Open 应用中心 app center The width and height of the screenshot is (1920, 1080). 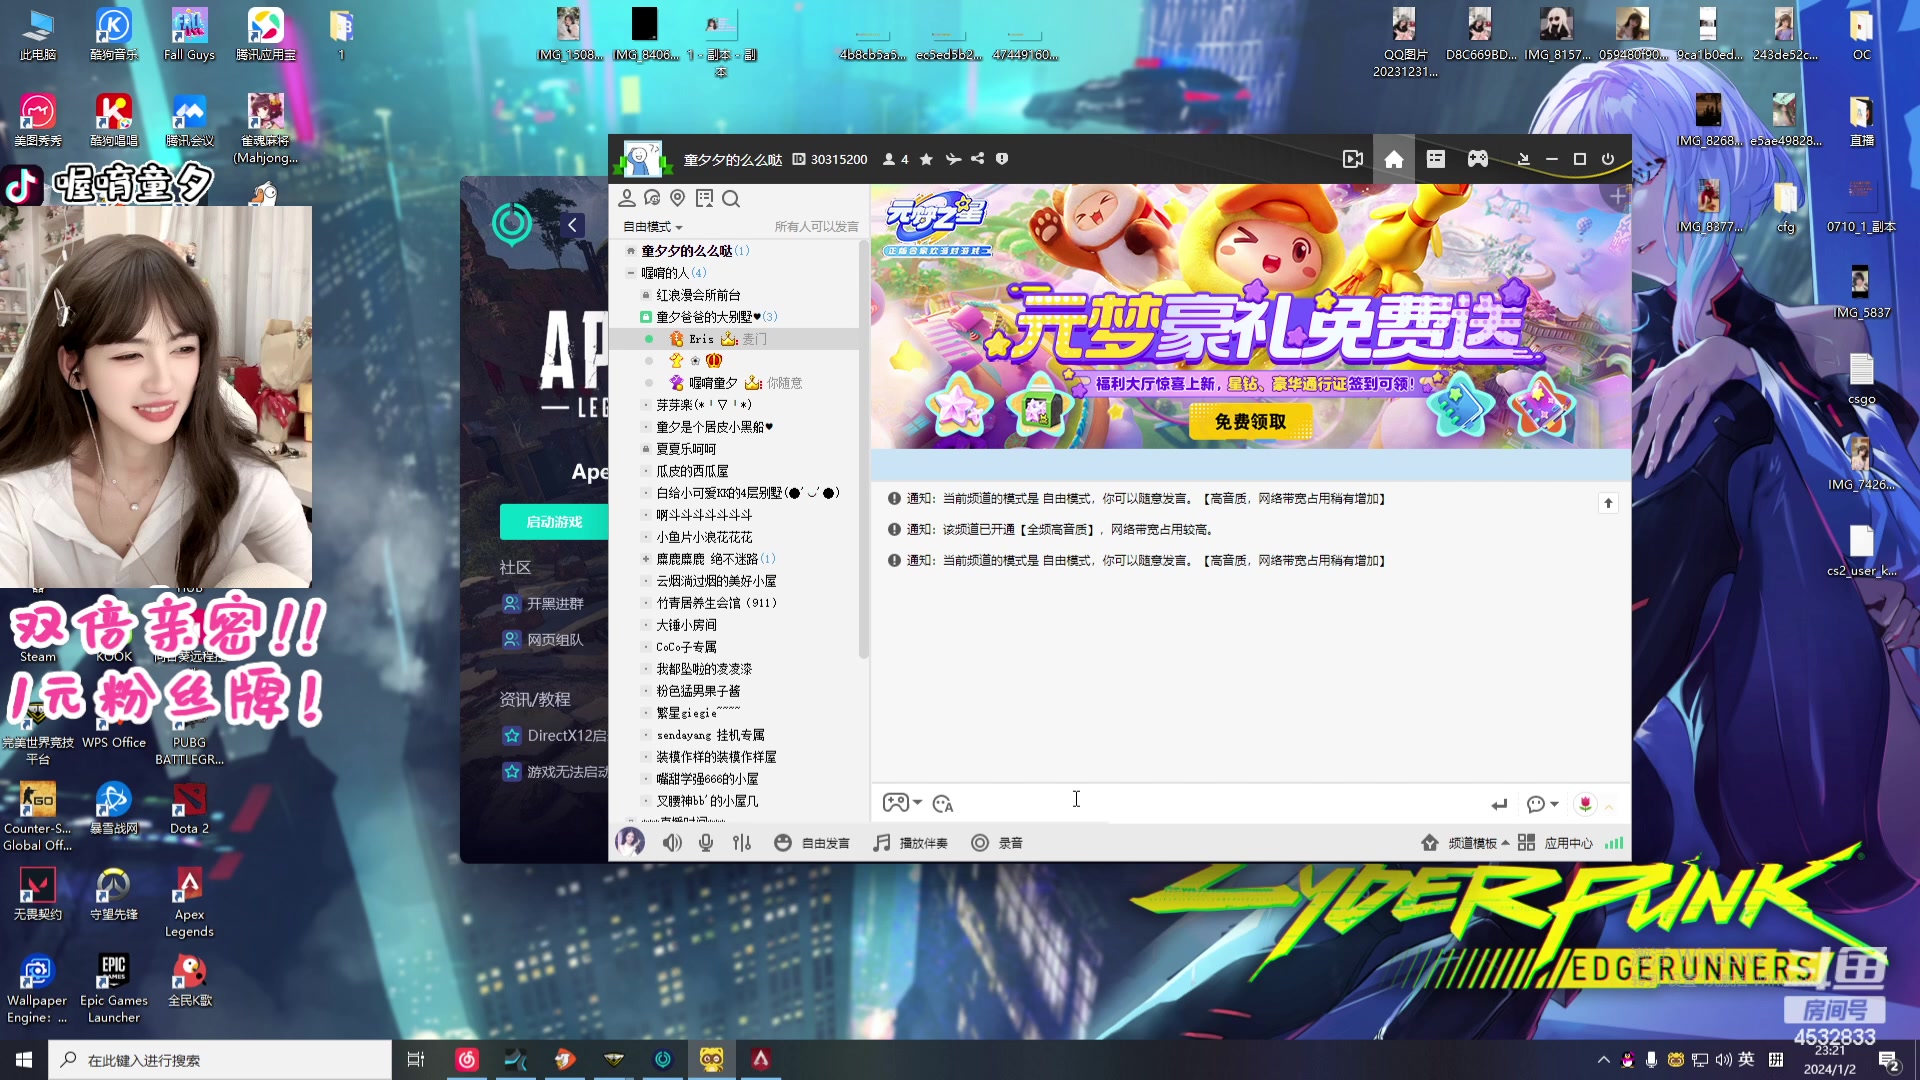coord(1556,843)
